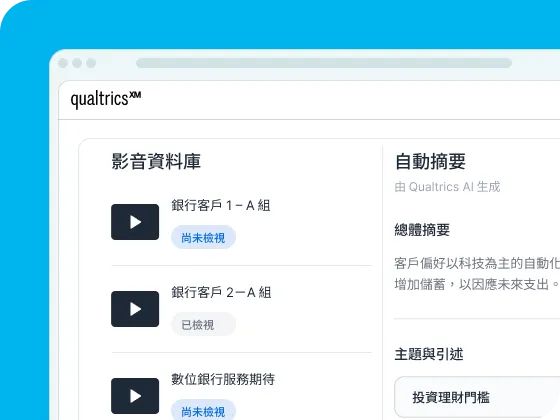Viewport: 560px width, 420px height.
Task: Open the 投資理財門檻 topic card
Action: pyautogui.click(x=477, y=397)
